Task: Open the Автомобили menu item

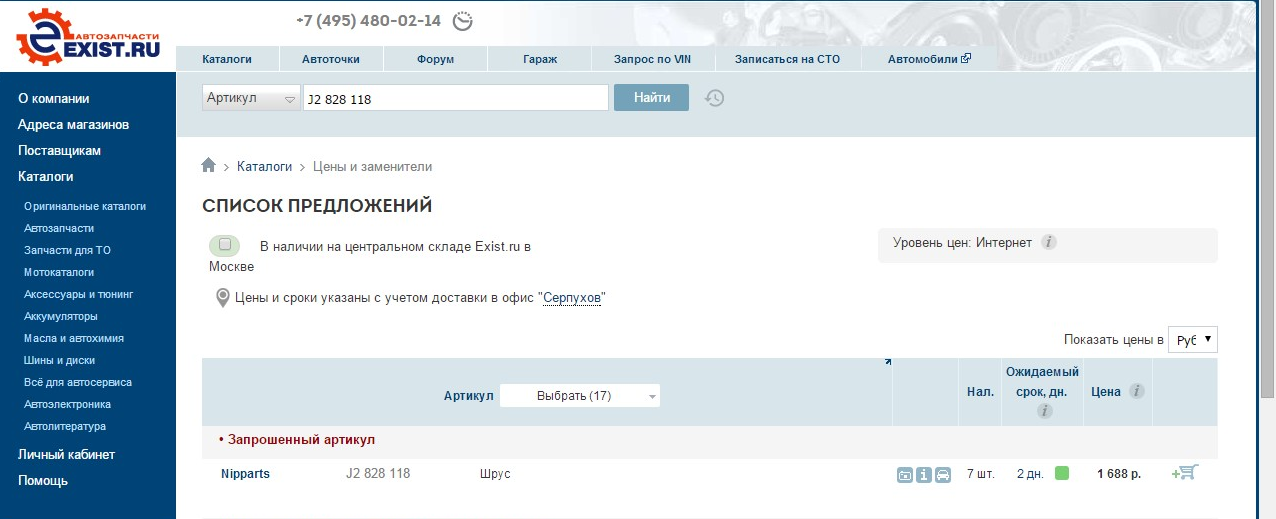Action: pos(923,59)
